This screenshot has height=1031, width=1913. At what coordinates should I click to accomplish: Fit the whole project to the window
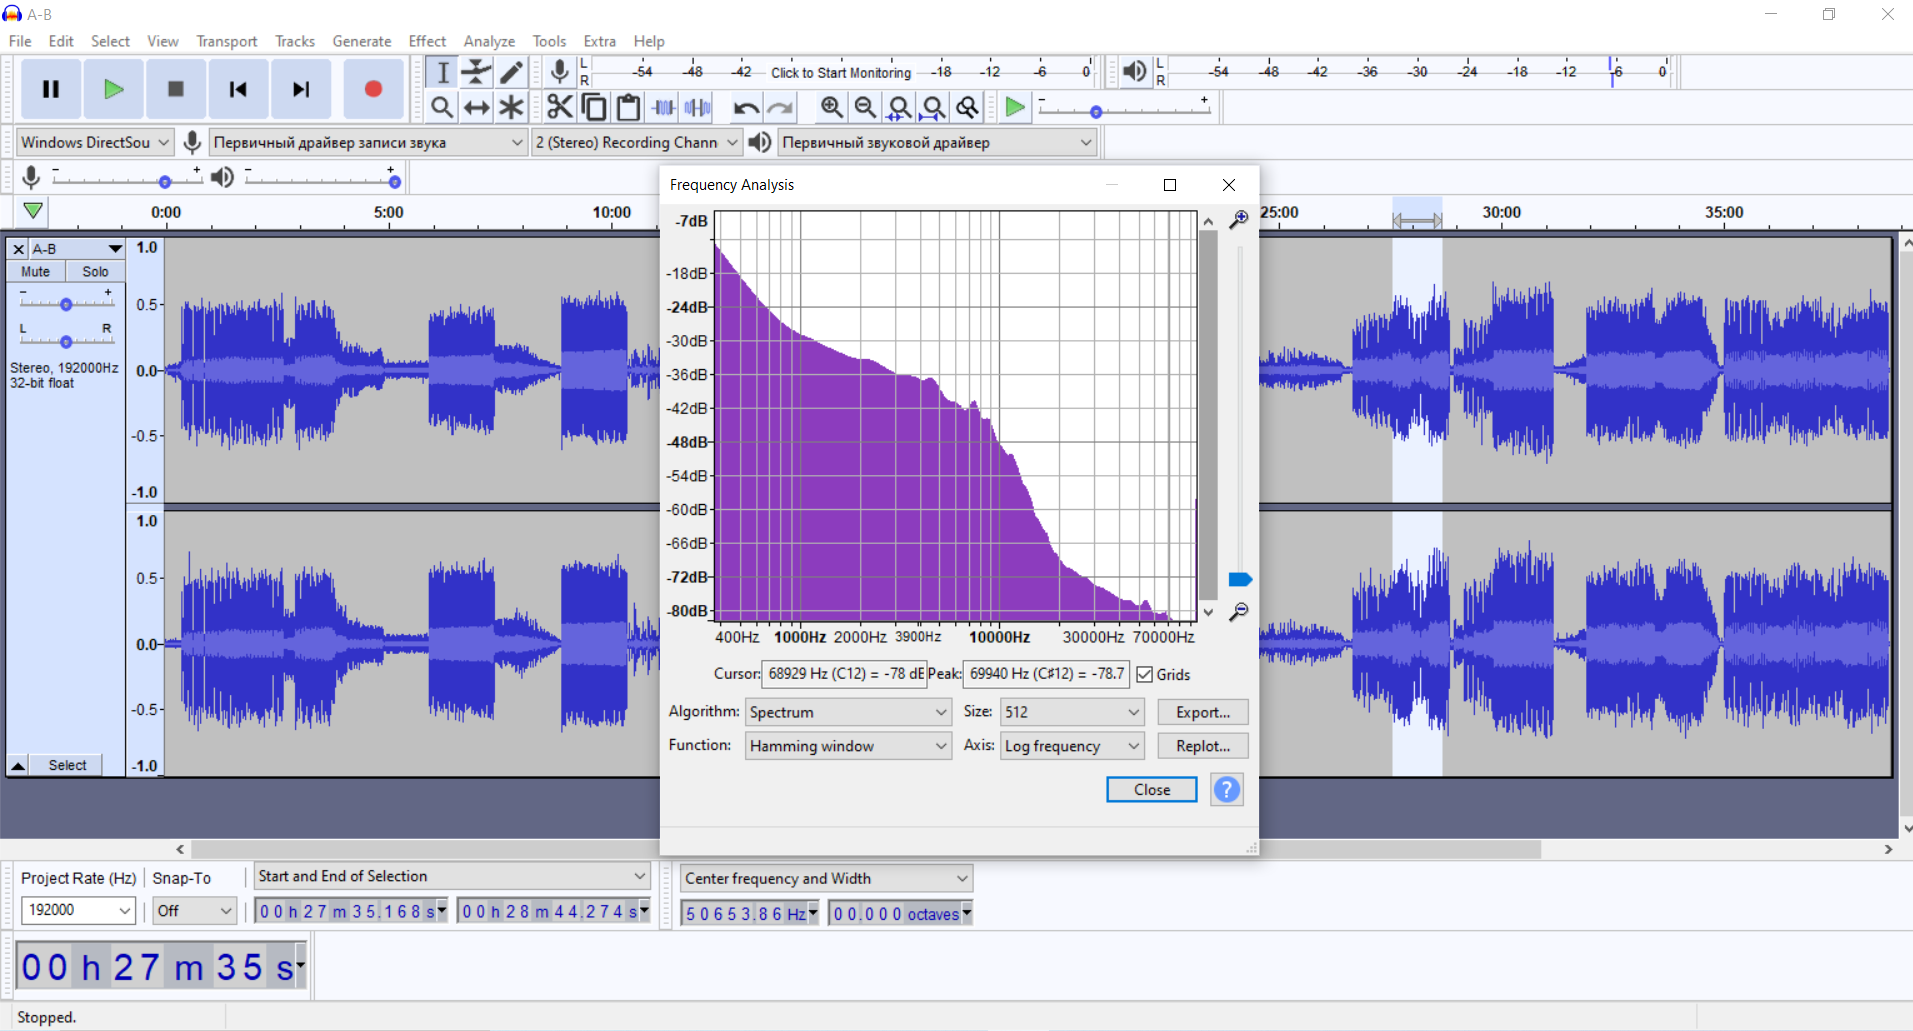pyautogui.click(x=933, y=107)
